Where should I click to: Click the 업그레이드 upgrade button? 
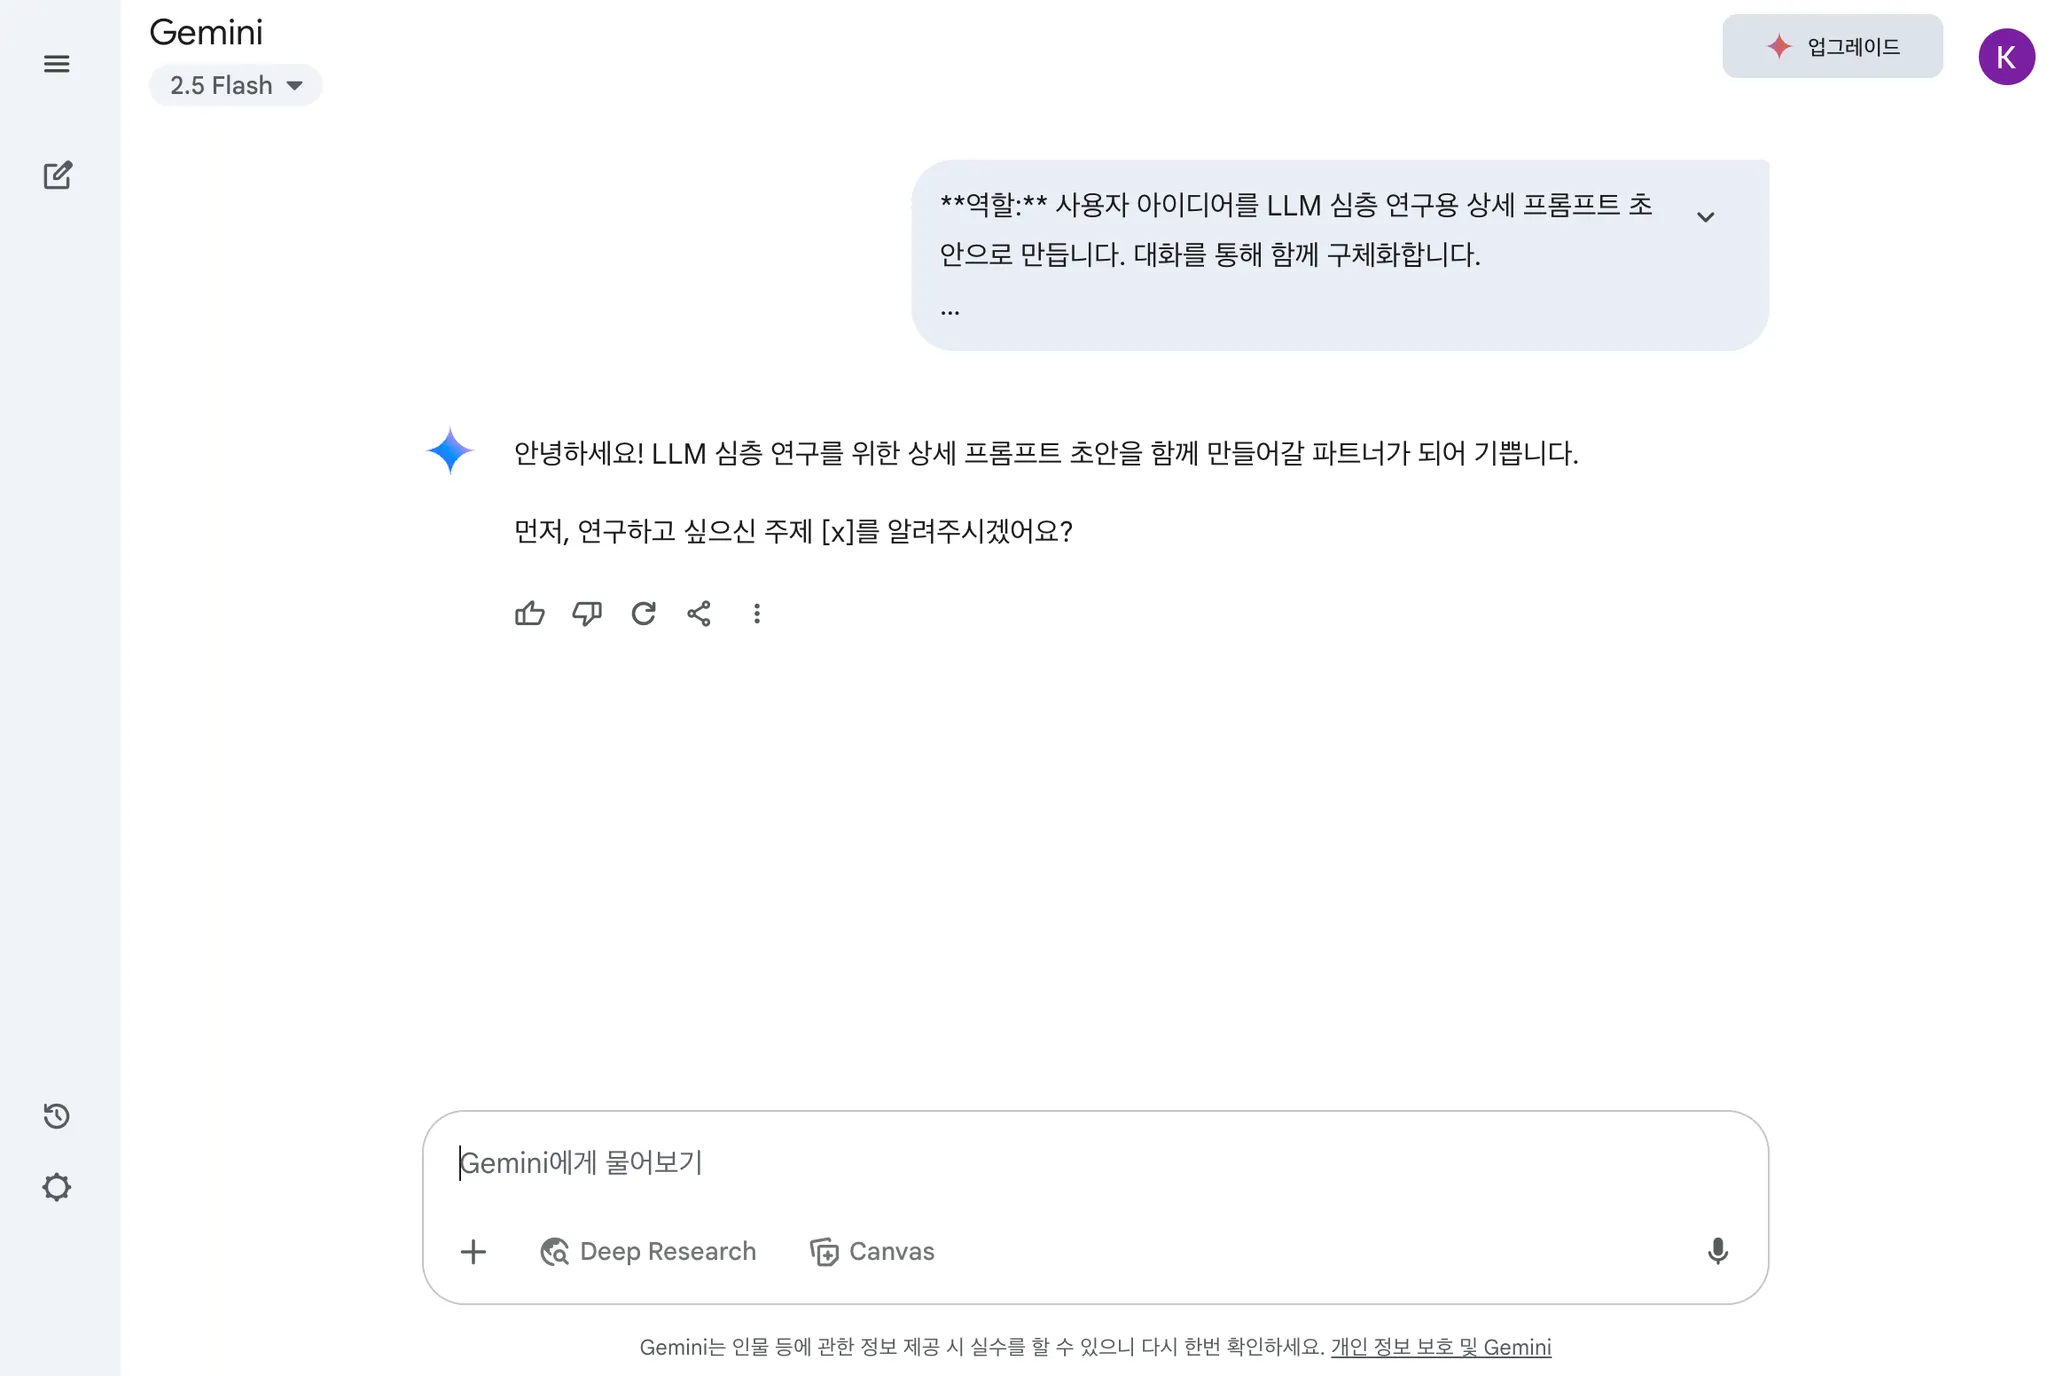pos(1832,47)
